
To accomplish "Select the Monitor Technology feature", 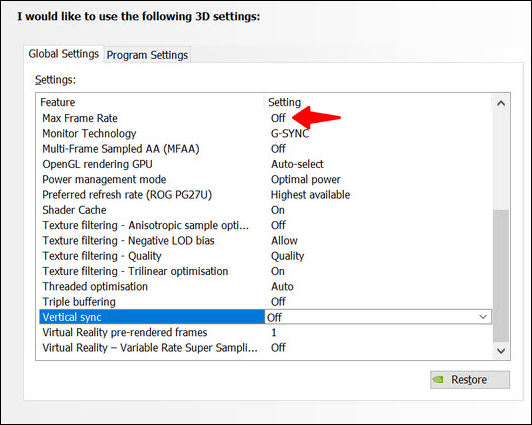I will pyautogui.click(x=89, y=134).
